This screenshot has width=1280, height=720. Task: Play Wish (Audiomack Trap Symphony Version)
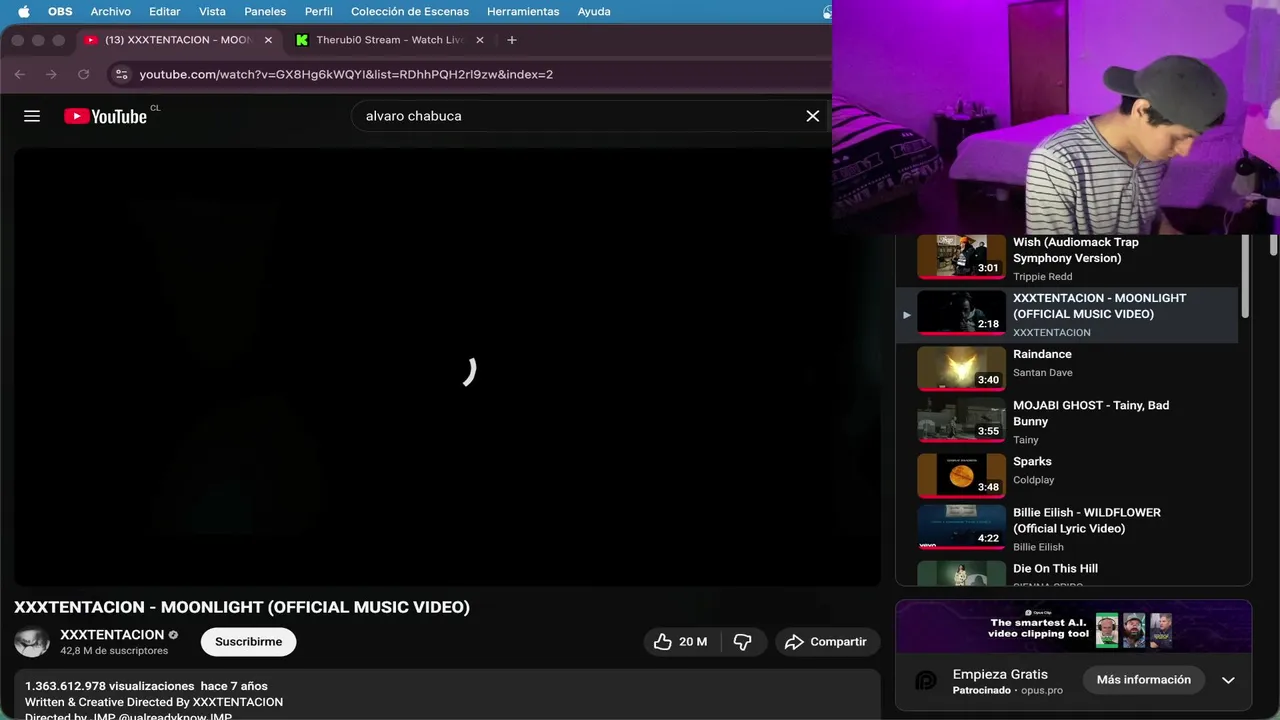(x=1068, y=258)
